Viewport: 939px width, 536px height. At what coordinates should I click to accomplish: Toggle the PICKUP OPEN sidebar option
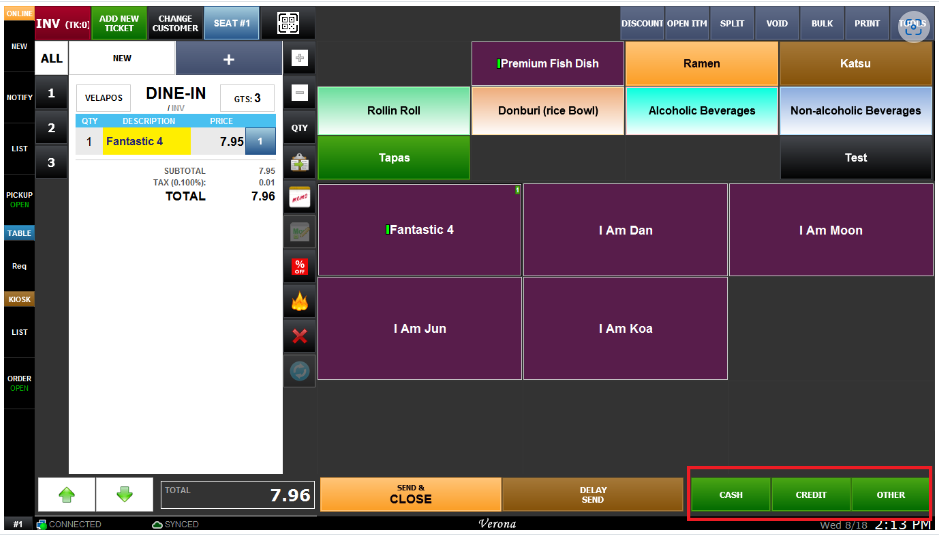(19, 199)
